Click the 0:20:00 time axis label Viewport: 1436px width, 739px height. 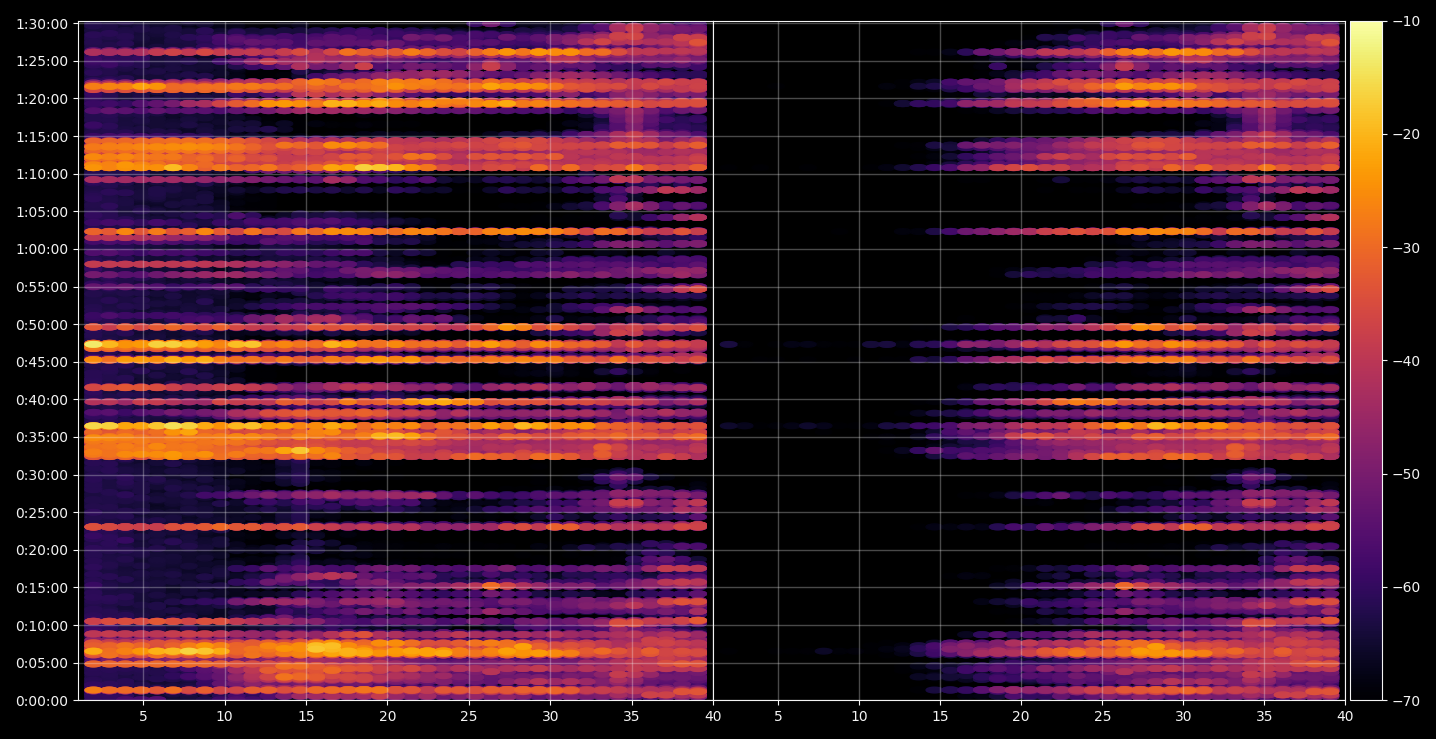click(42, 550)
